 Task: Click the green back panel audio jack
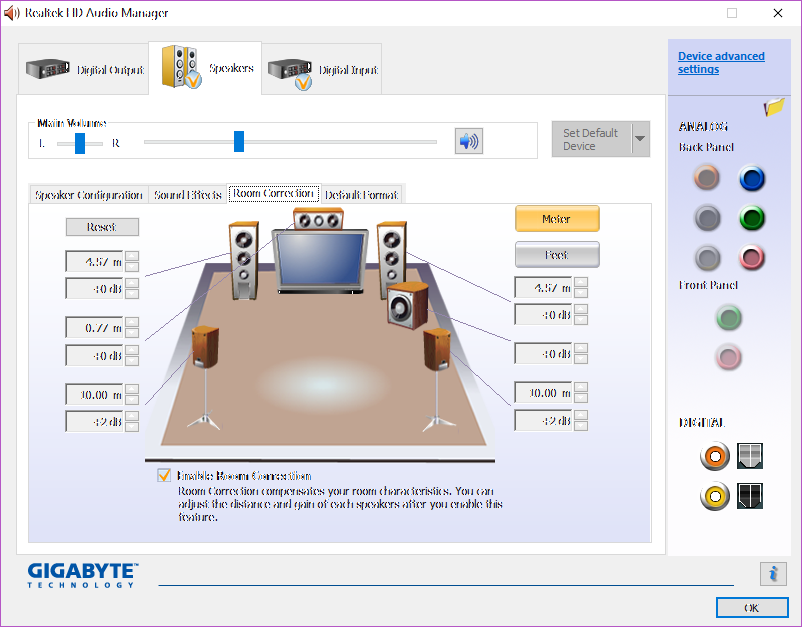pos(751,217)
